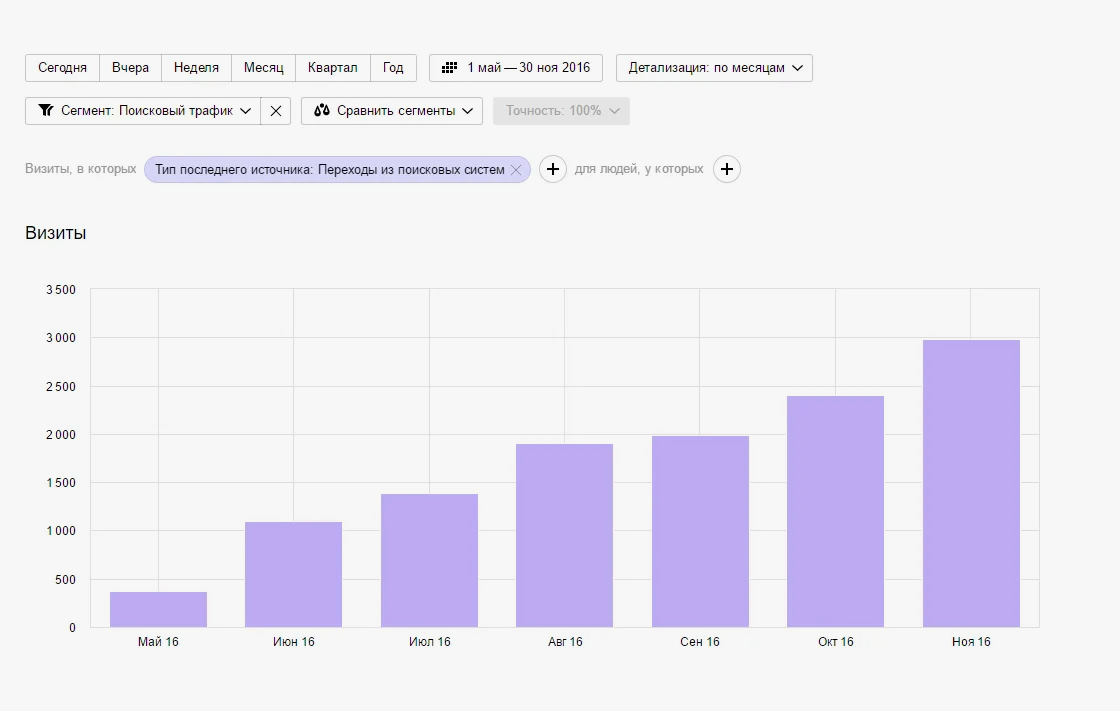Image resolution: width=1120 pixels, height=711 pixels.
Task: Open the Сегмент: Поисковый трафик dropdown
Action: (x=143, y=111)
